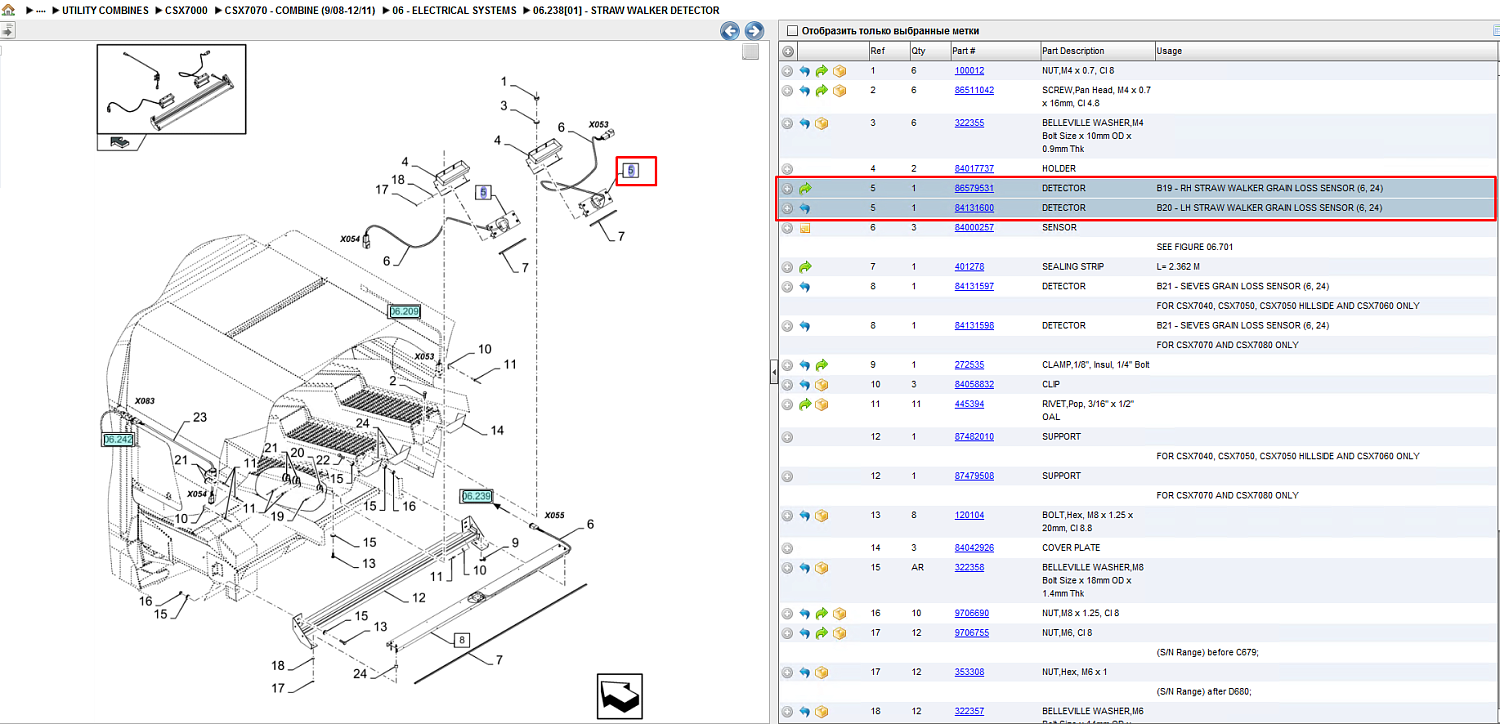Open 06 - ELECTRICAL SYSTEMS breadcrumb

pos(454,10)
